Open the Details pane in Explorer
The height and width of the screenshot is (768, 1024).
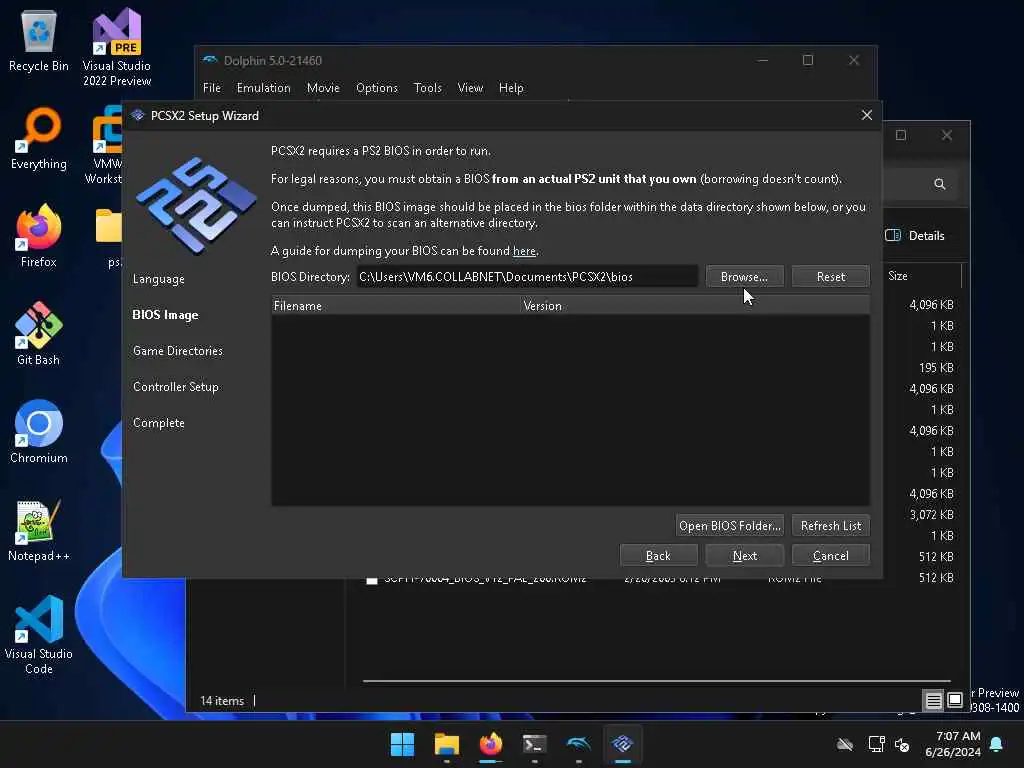pyautogui.click(x=915, y=236)
